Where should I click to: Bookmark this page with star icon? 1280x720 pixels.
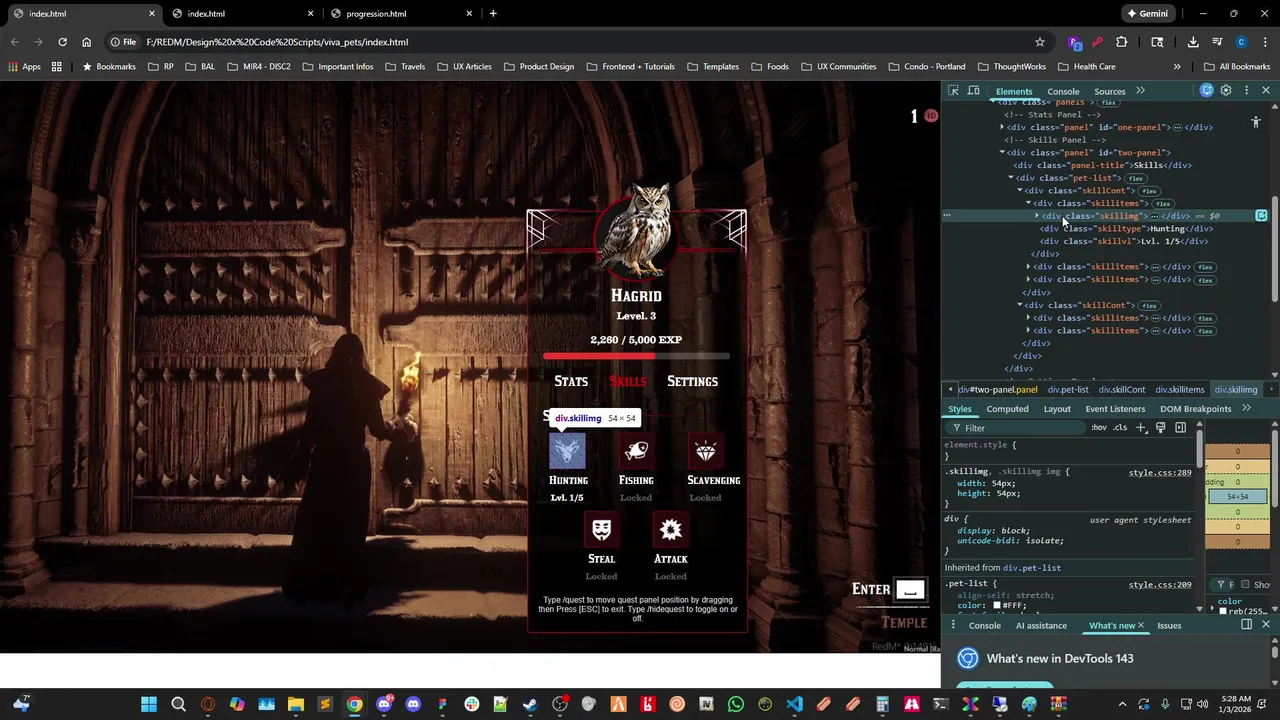tap(1040, 42)
